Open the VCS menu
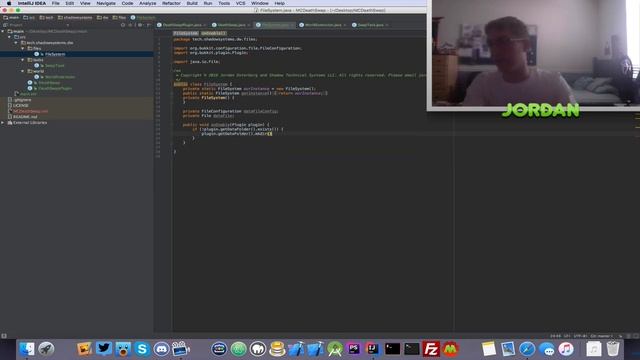Viewport: 640px width, 360px height. pos(240,3)
